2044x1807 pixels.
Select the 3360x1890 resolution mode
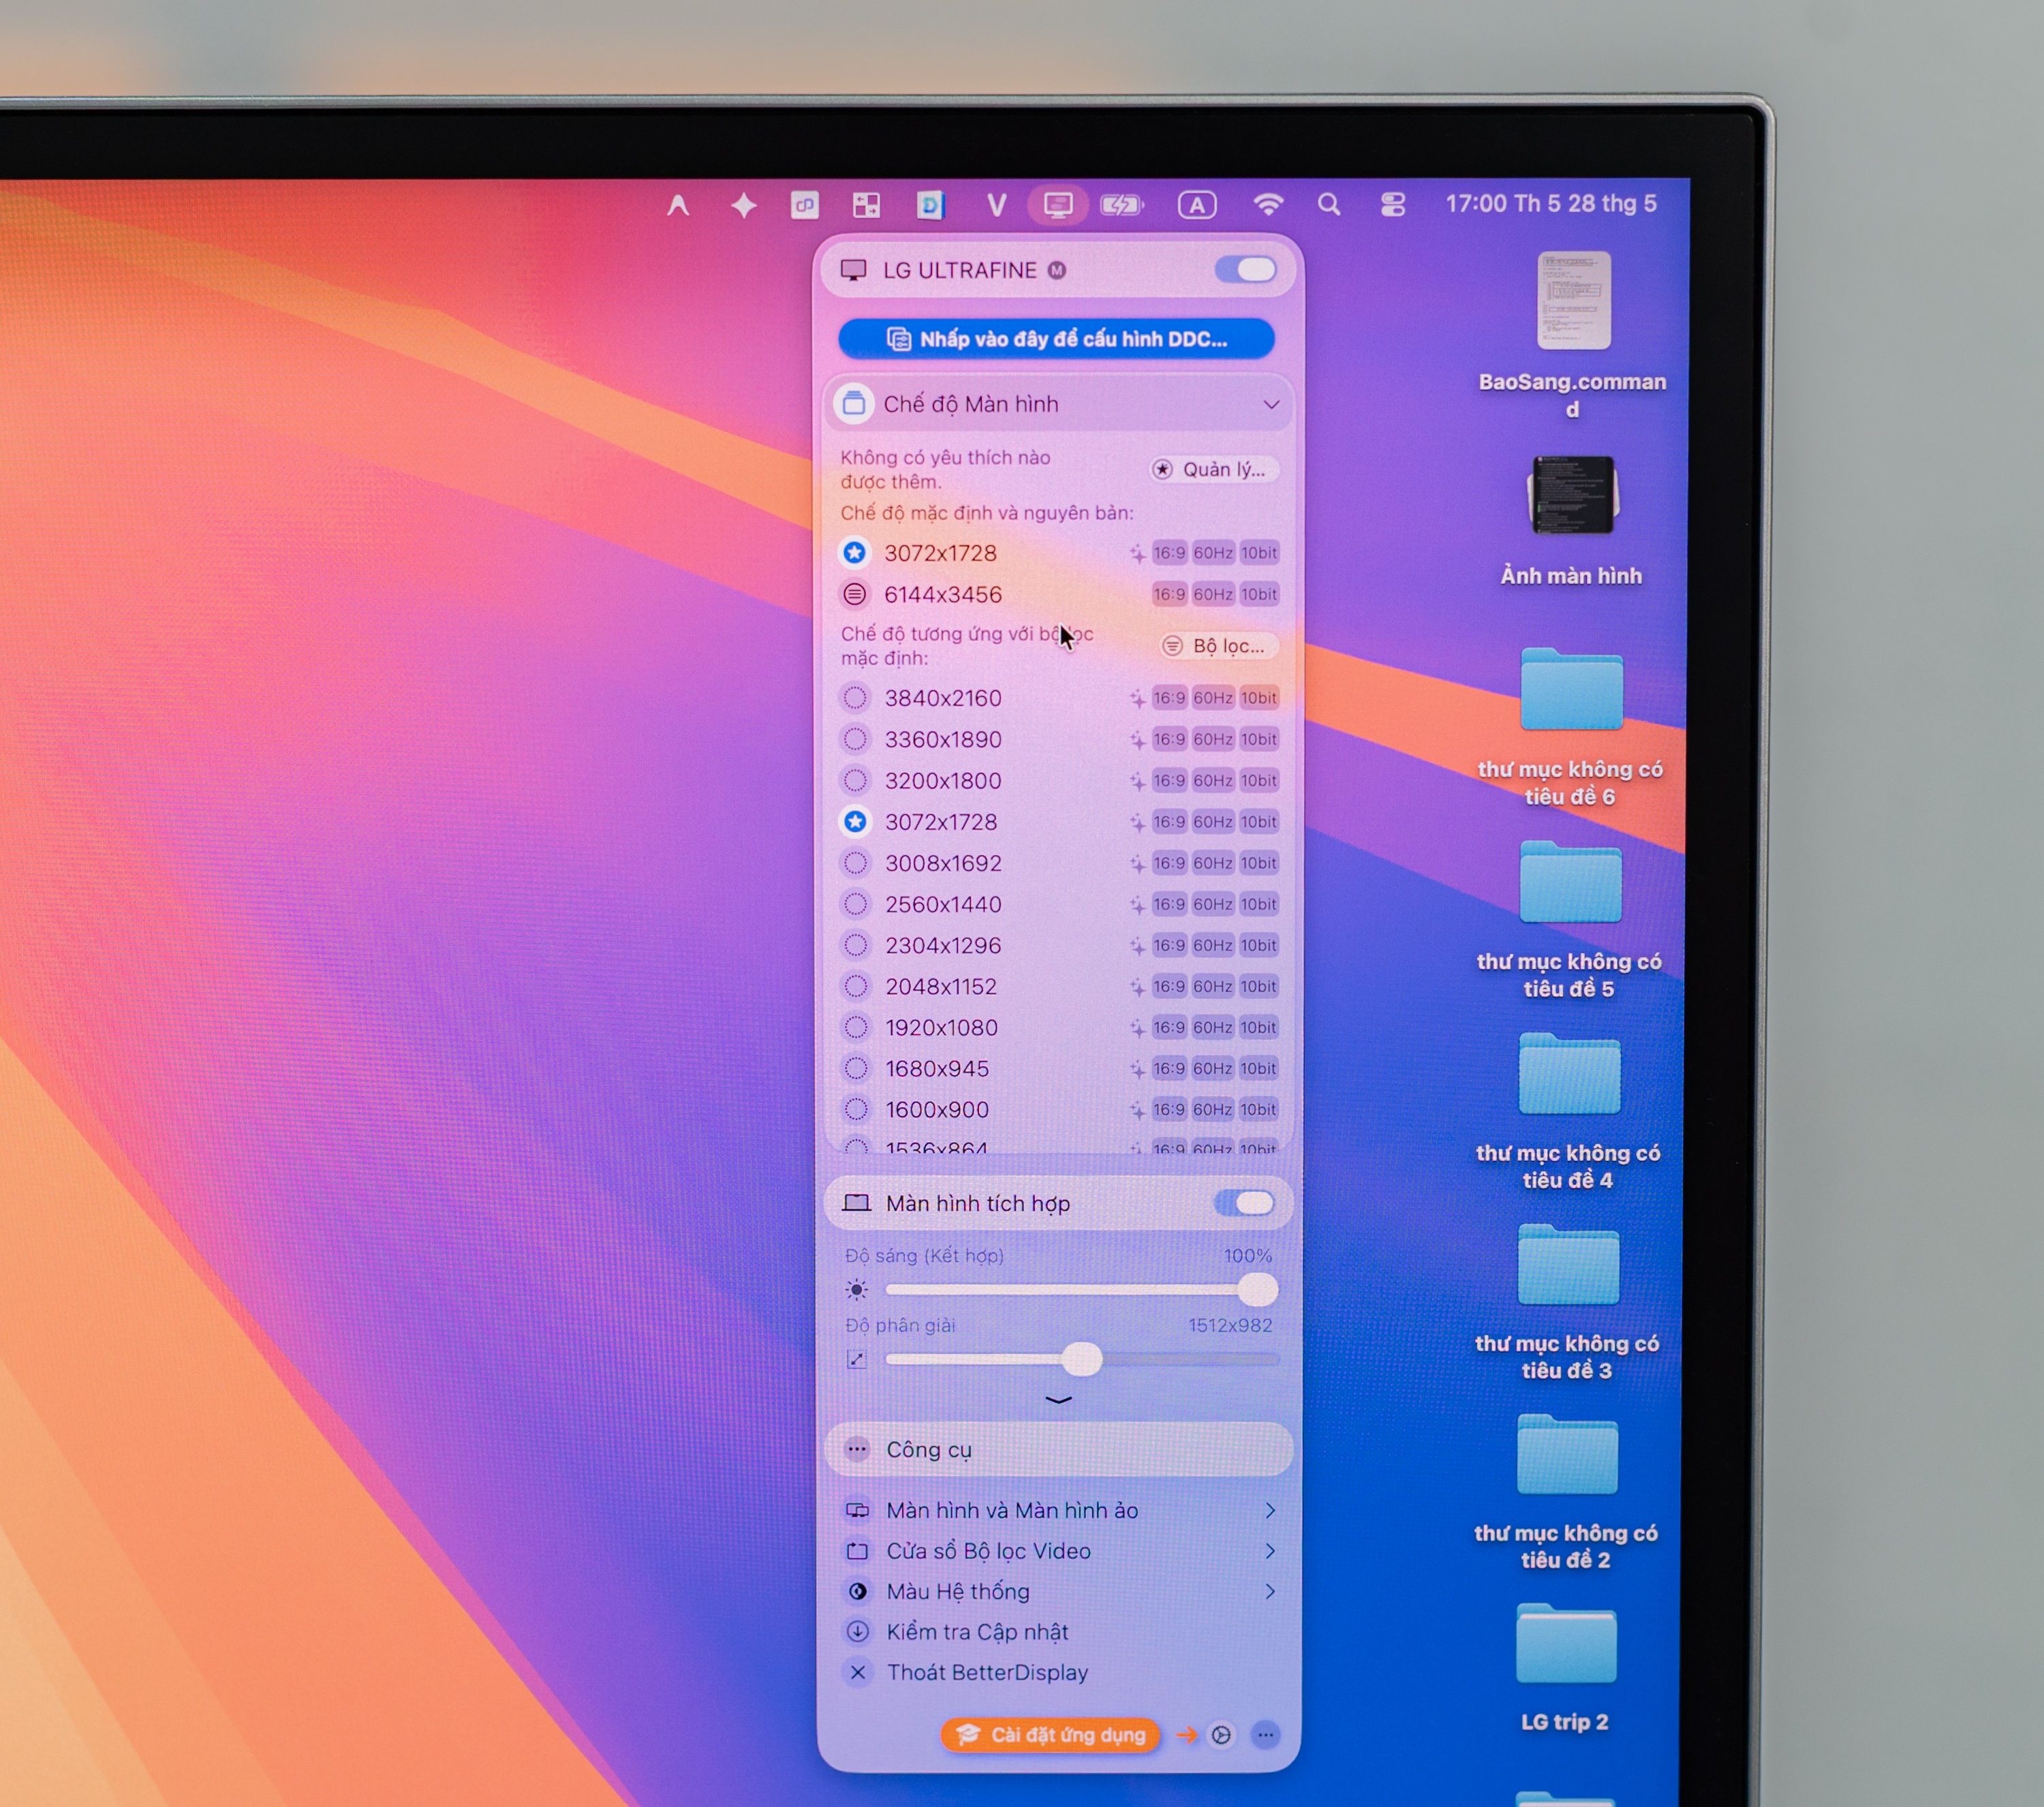coord(1059,739)
